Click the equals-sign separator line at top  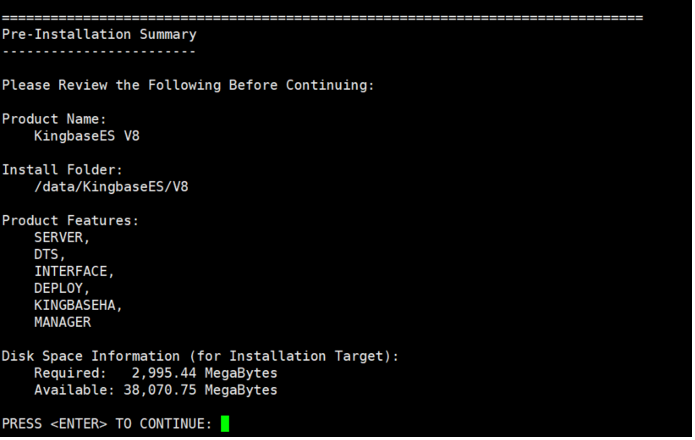coord(322,17)
